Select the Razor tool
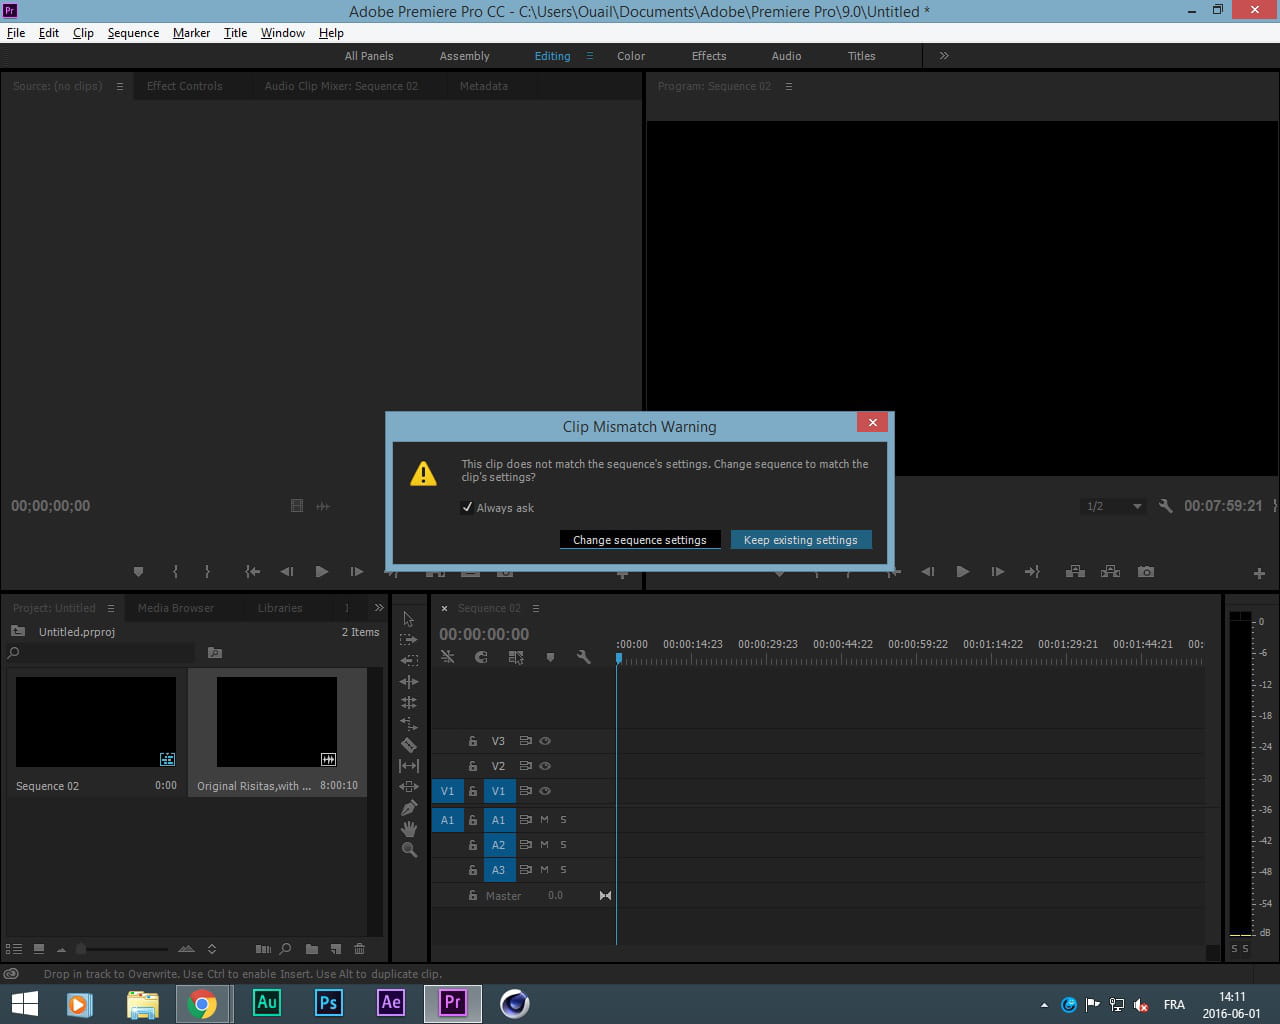The height and width of the screenshot is (1024, 1280). click(409, 745)
